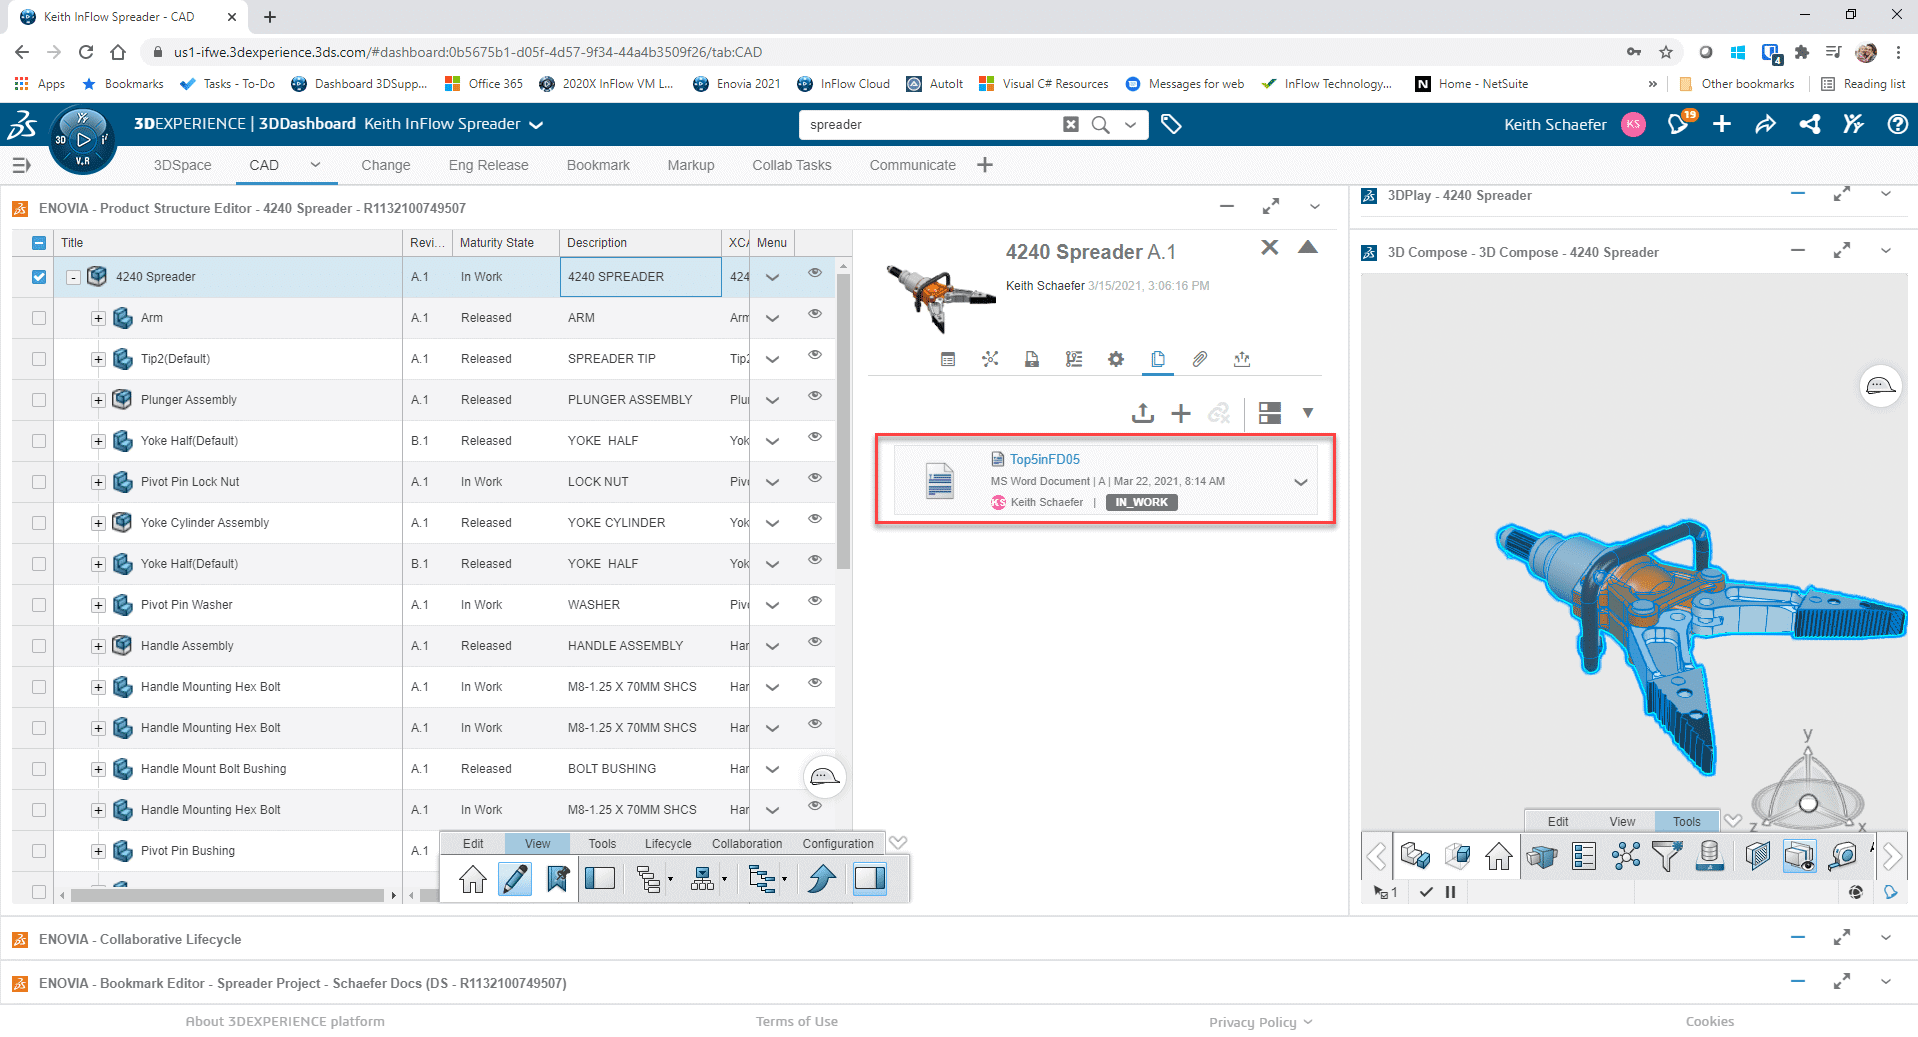
Task: Select the pencil edit icon in View toolbar
Action: pyautogui.click(x=514, y=879)
